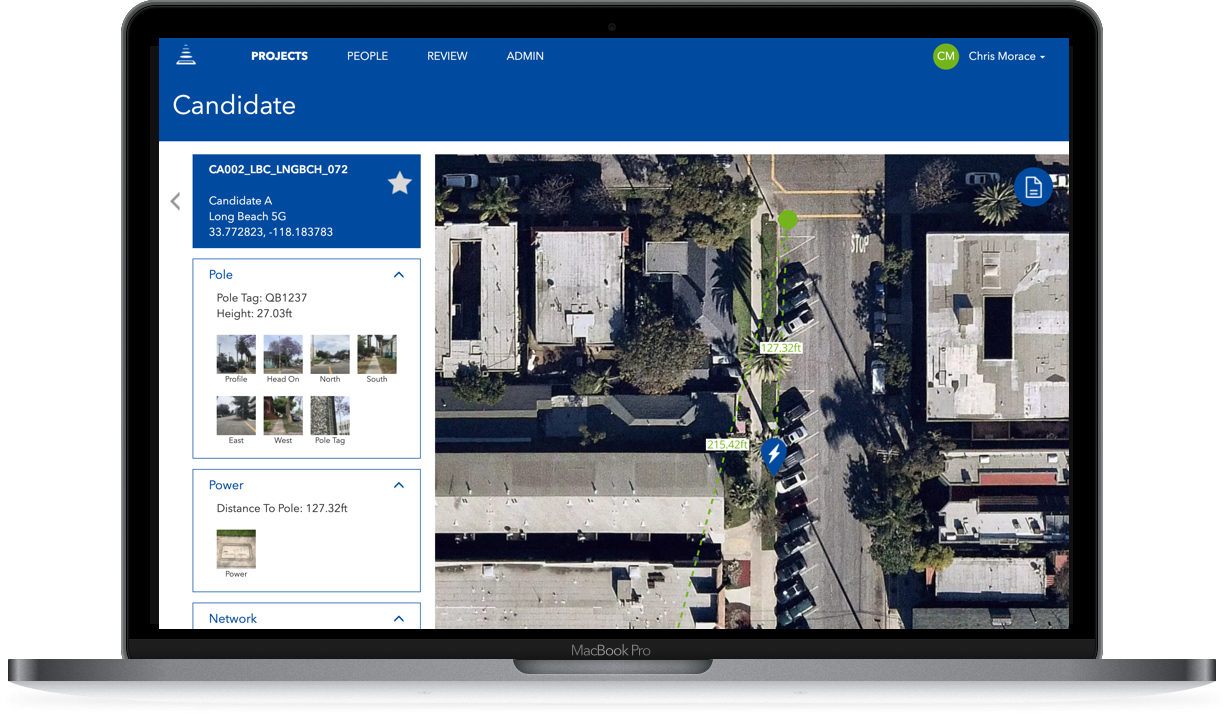Screen dimensions: 1228x714
Task: Click the Candidate A label
Action: pos(240,201)
